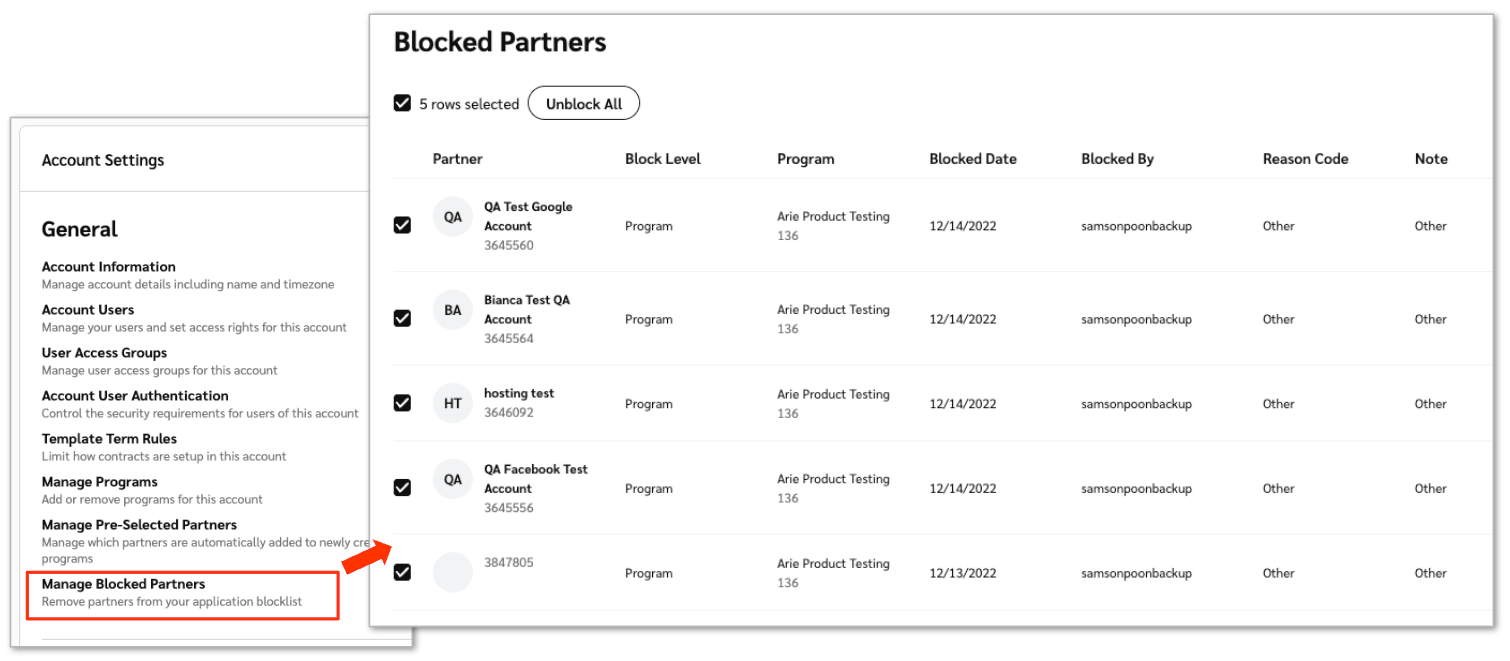Deselect the QA Facebook Test Account row

coord(402,488)
